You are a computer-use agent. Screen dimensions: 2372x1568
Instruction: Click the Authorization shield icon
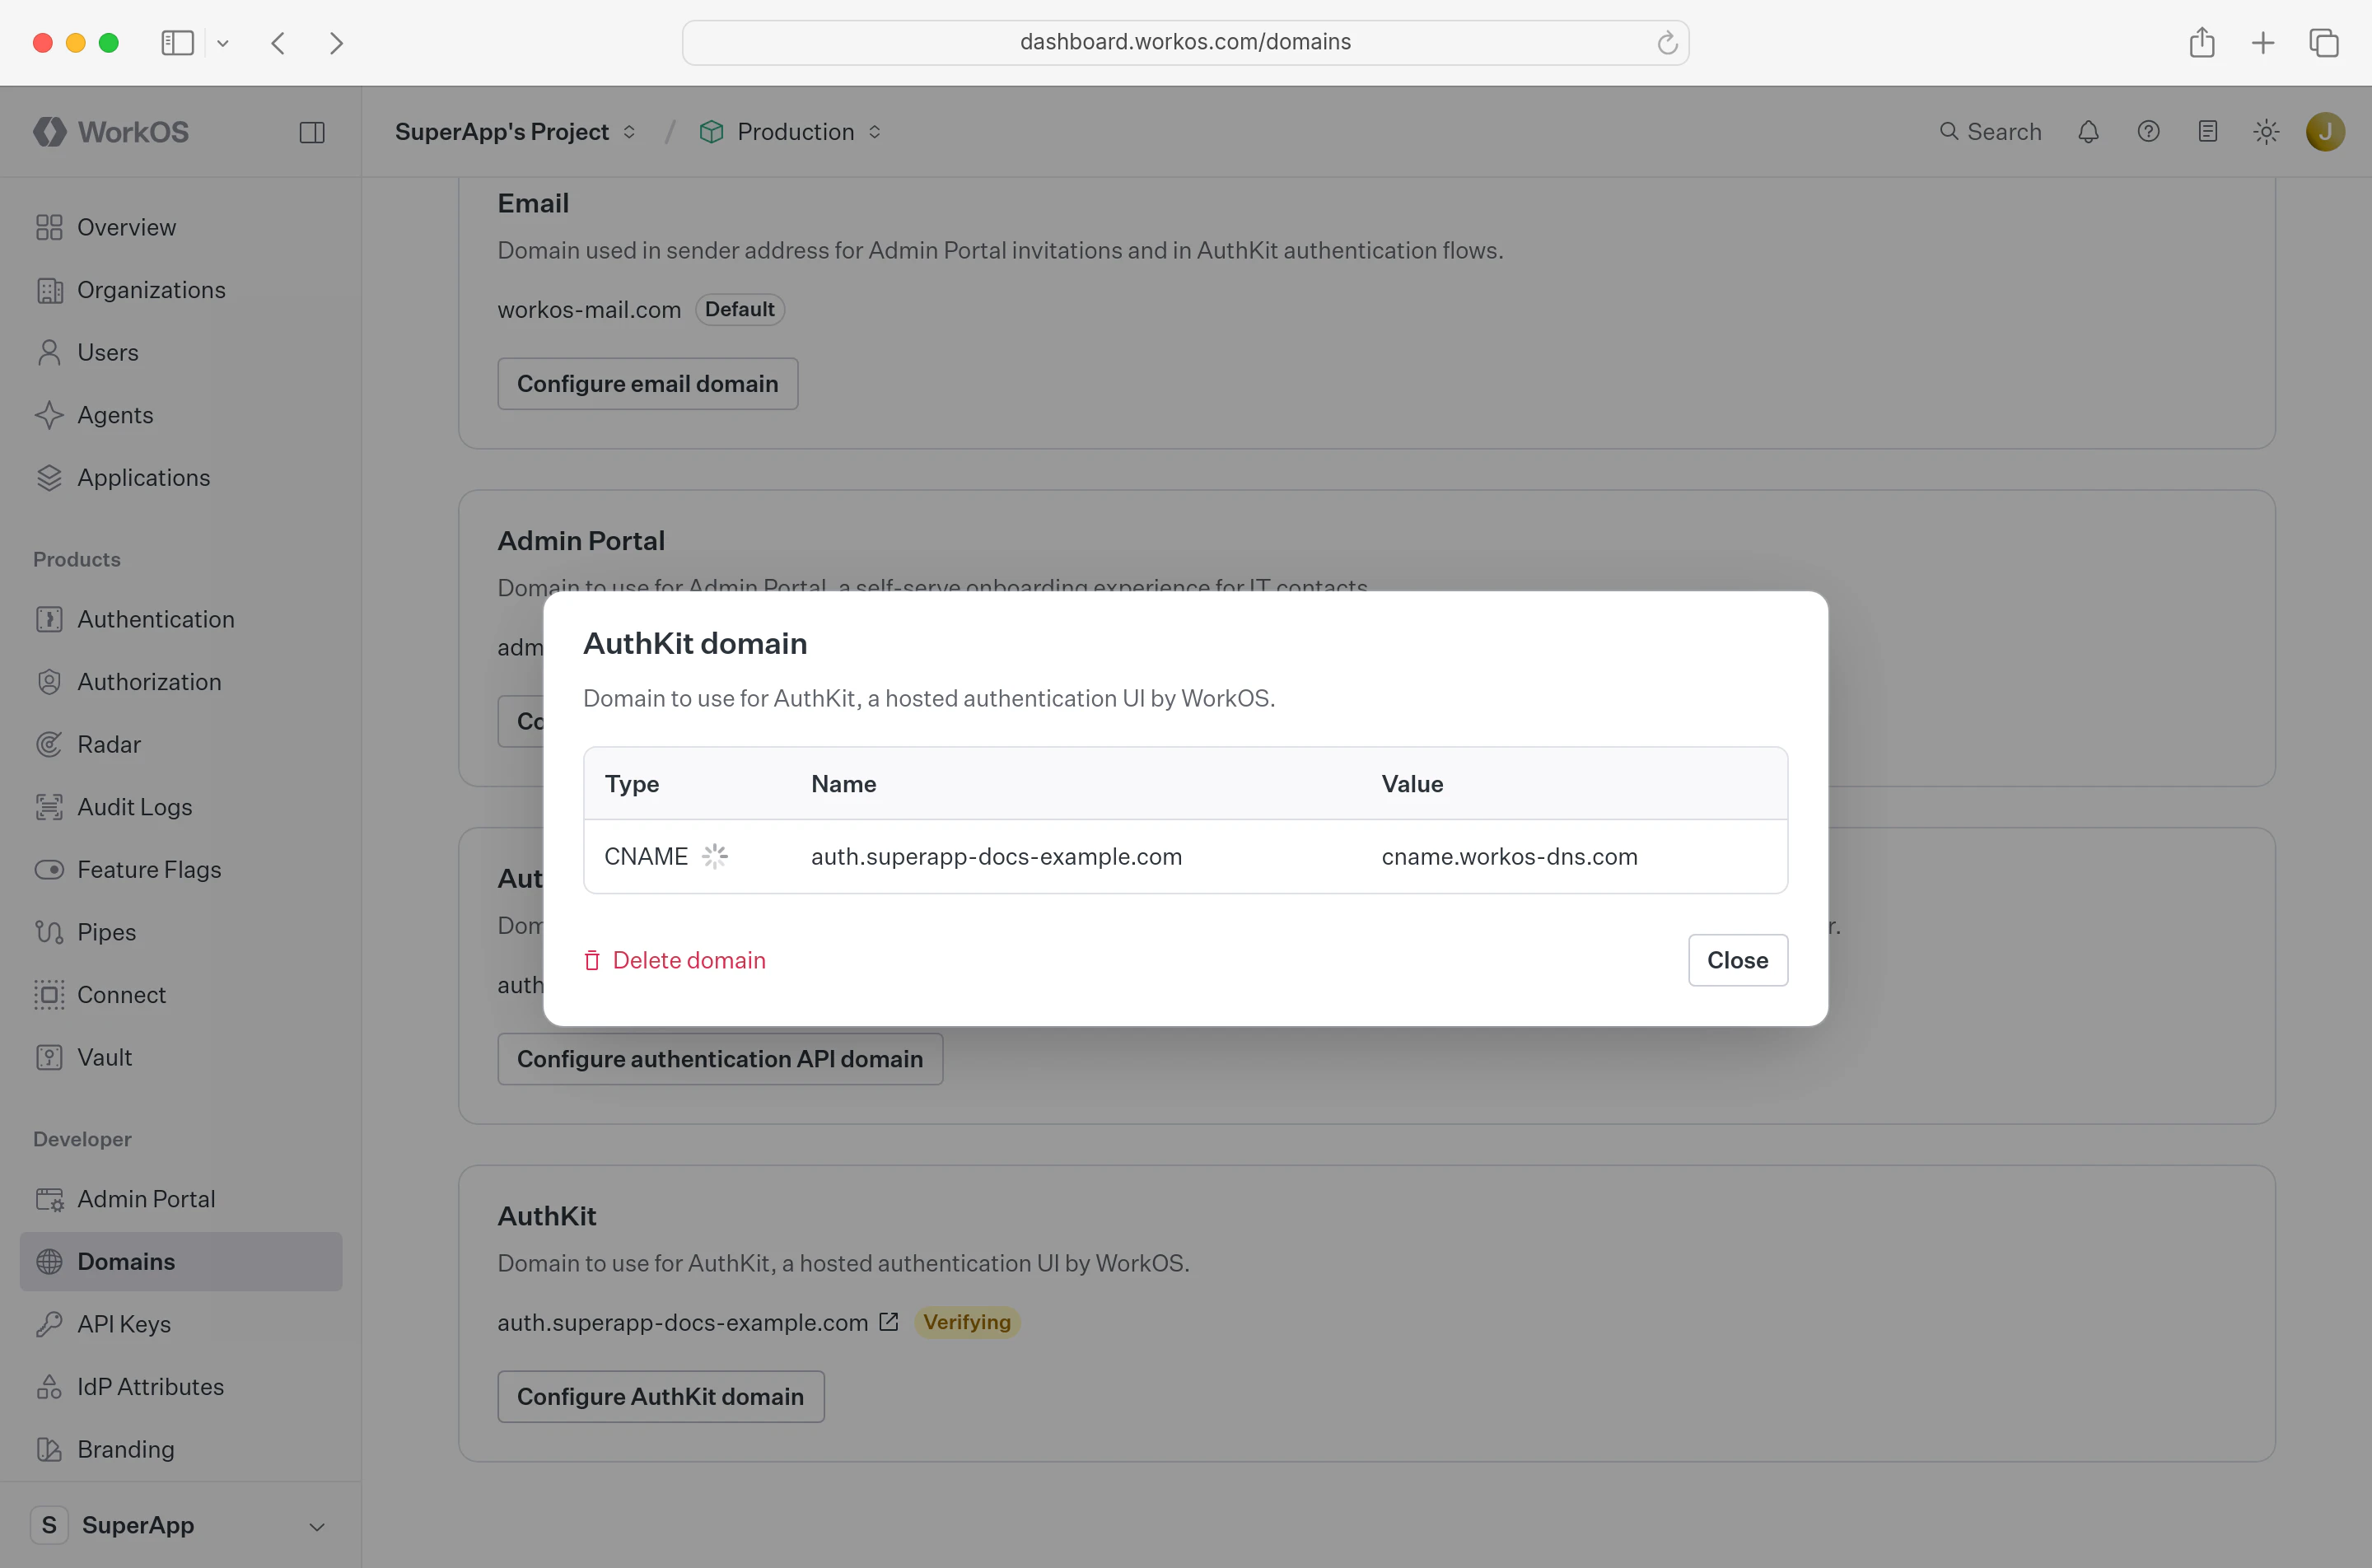49,682
